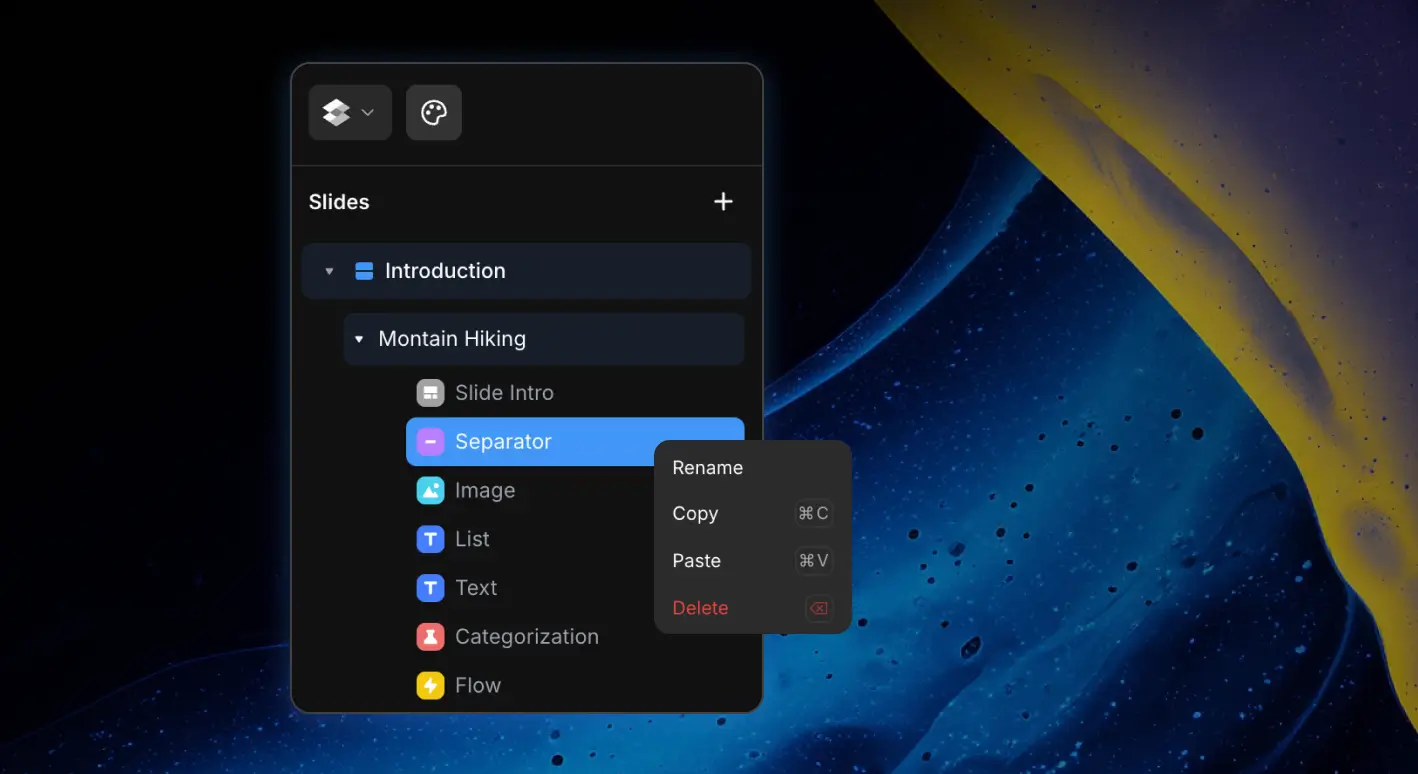Image resolution: width=1418 pixels, height=774 pixels.
Task: Click the stacked layers app logo
Action: coord(337,112)
